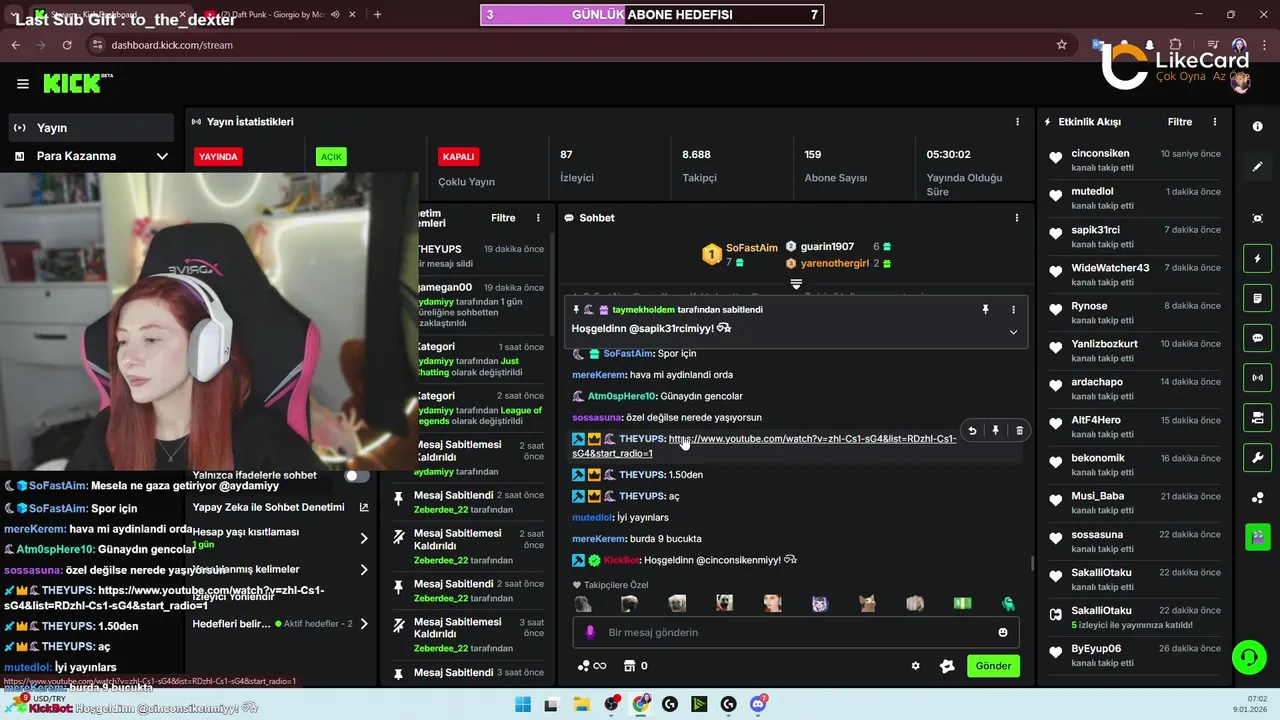Click the screen capture icon in right toolbar
Image resolution: width=1280 pixels, height=720 pixels.
tap(1257, 218)
